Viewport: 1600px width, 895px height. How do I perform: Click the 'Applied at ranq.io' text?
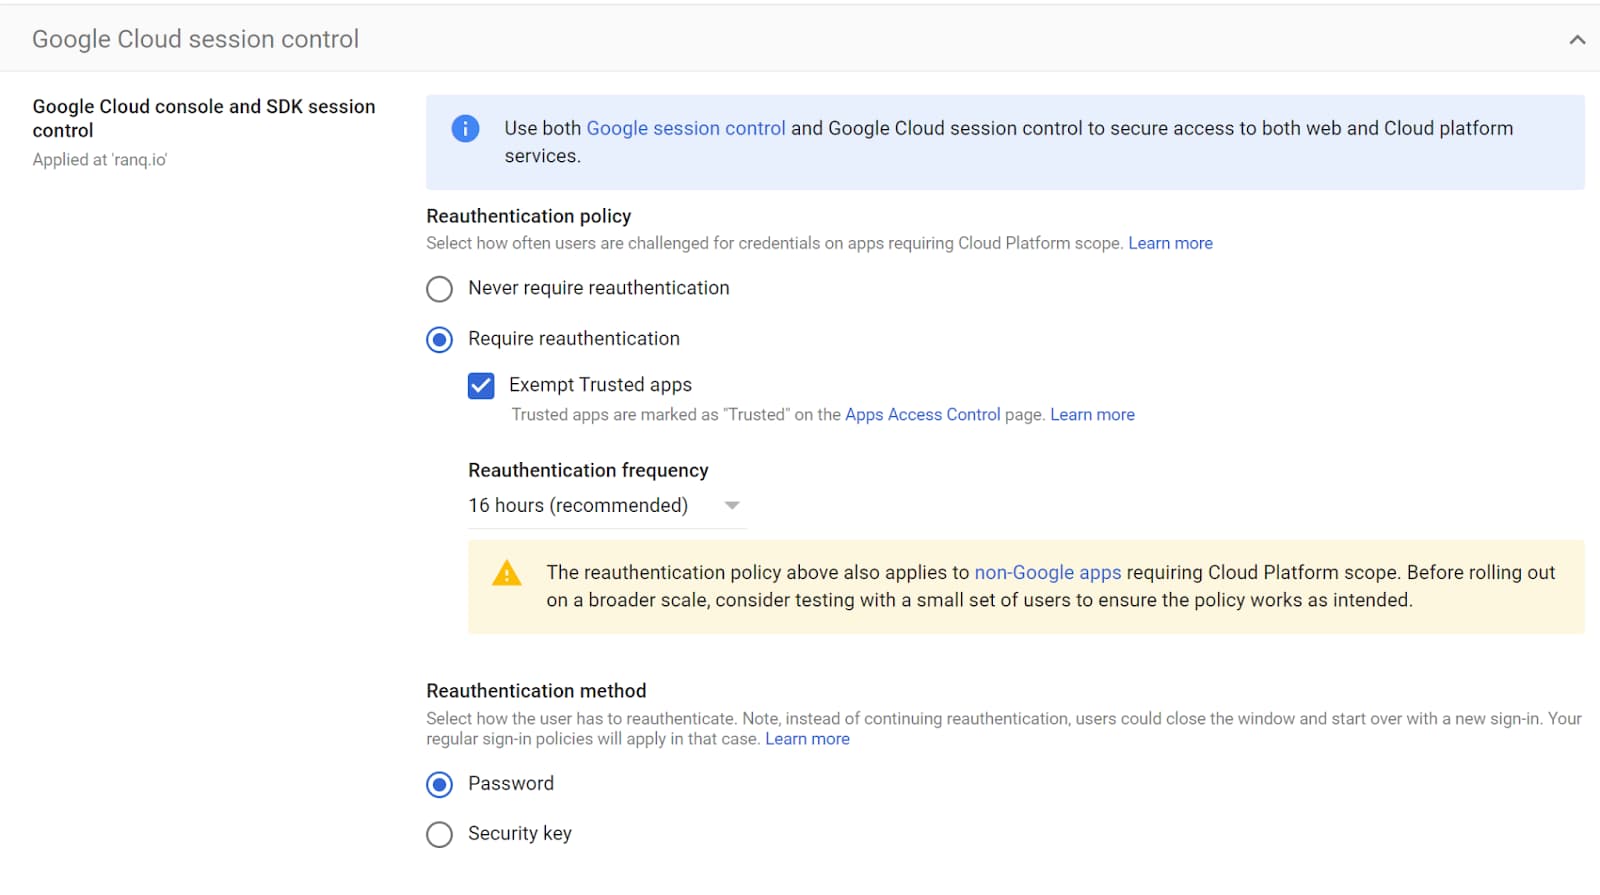tap(100, 160)
